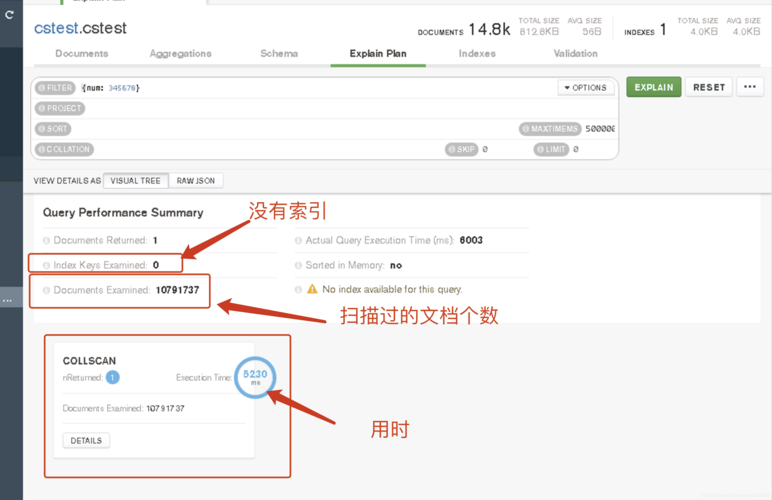Click the RESET button
Viewport: 772px width, 500px height.
point(709,87)
